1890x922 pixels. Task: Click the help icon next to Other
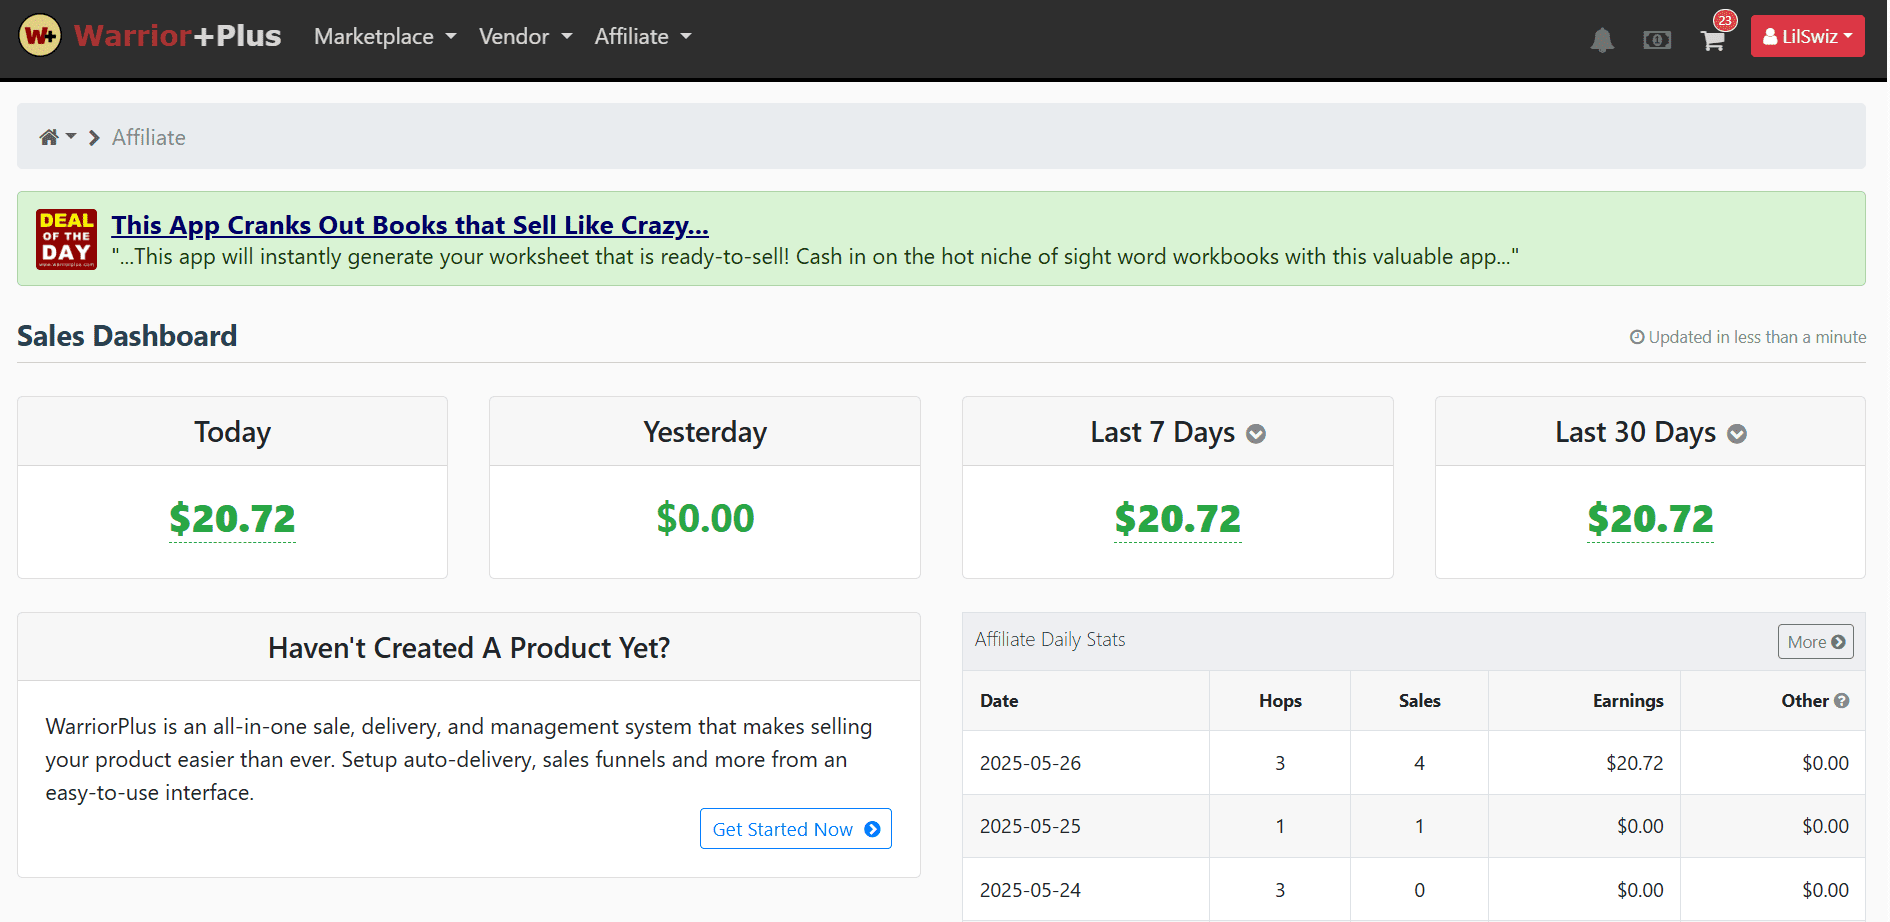(1841, 701)
